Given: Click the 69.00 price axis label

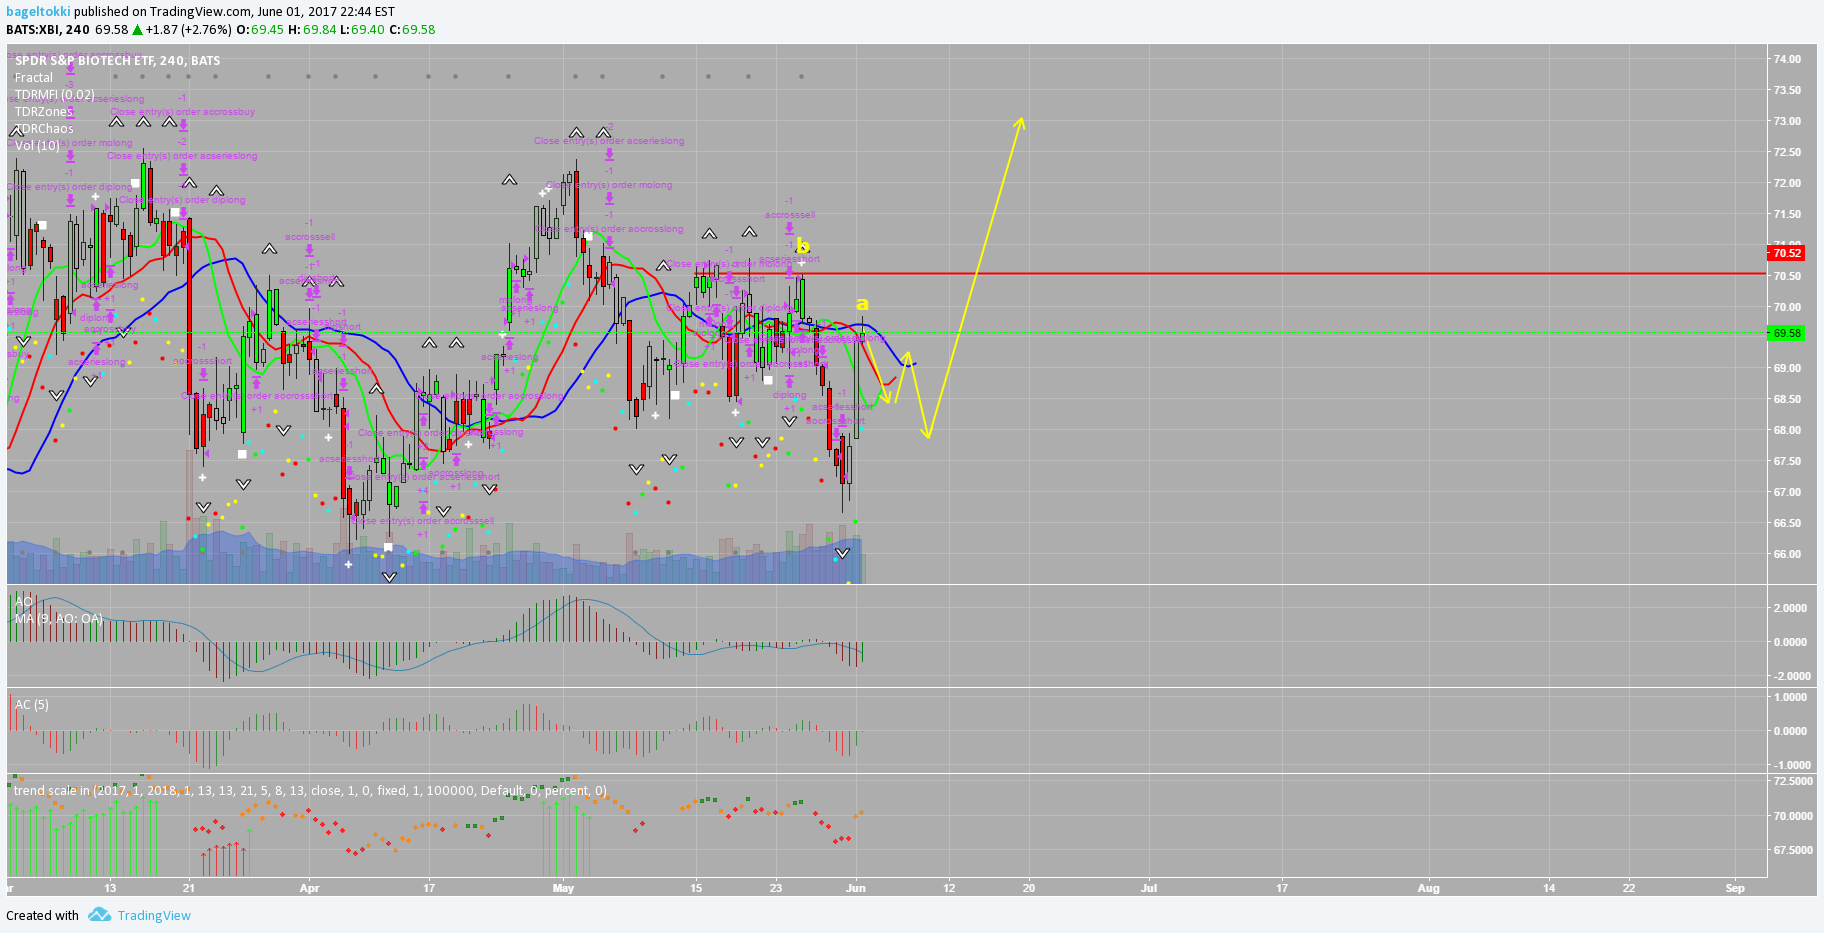Looking at the screenshot, I should [1787, 368].
